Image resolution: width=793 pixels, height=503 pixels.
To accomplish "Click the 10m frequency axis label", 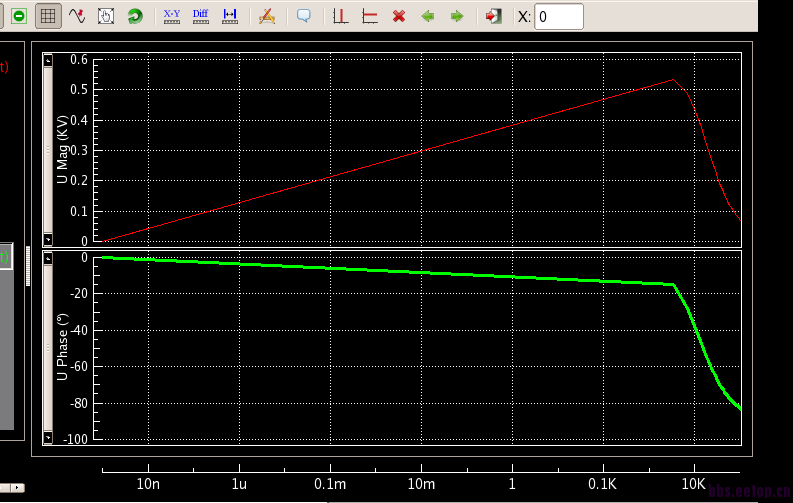I will [x=421, y=484].
